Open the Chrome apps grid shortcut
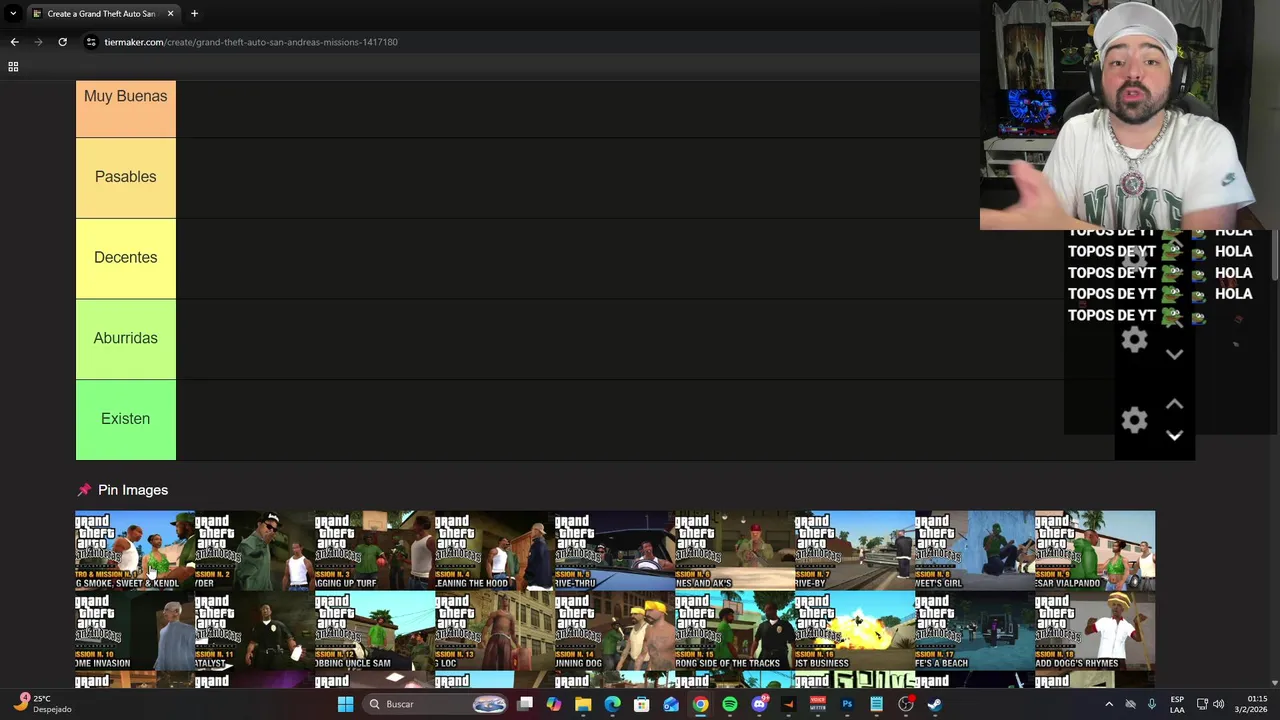This screenshot has height=720, width=1280. click(13, 67)
